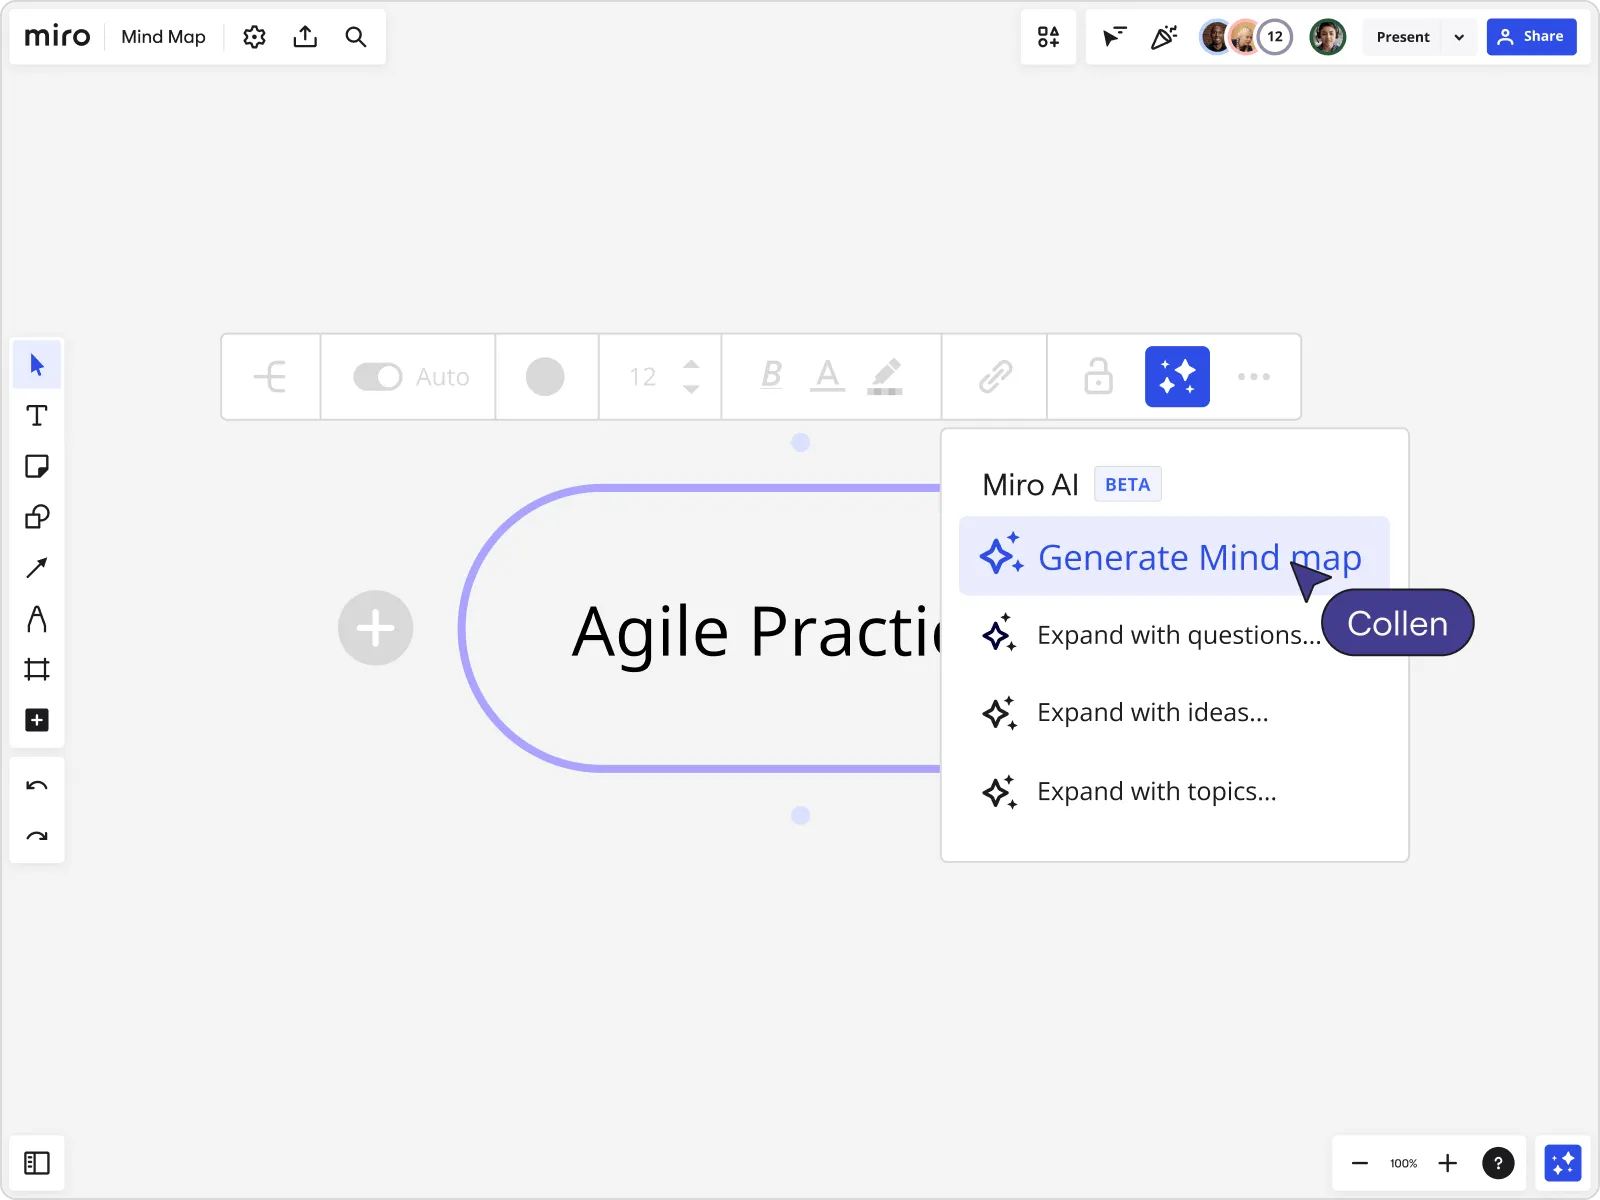Open the gray node color circle
The width and height of the screenshot is (1600, 1200).
tap(545, 377)
